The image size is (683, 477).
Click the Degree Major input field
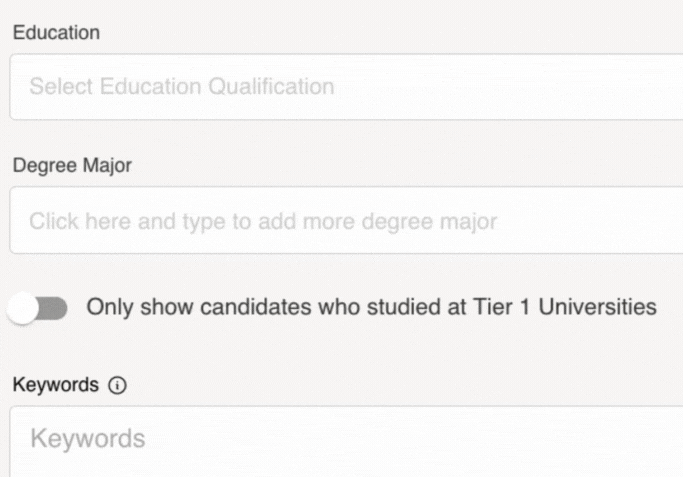point(346,221)
